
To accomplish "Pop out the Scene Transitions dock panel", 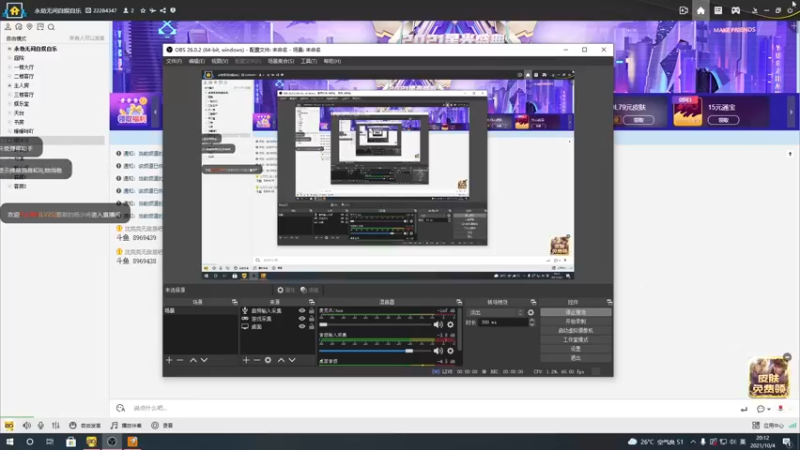I will click(x=533, y=302).
